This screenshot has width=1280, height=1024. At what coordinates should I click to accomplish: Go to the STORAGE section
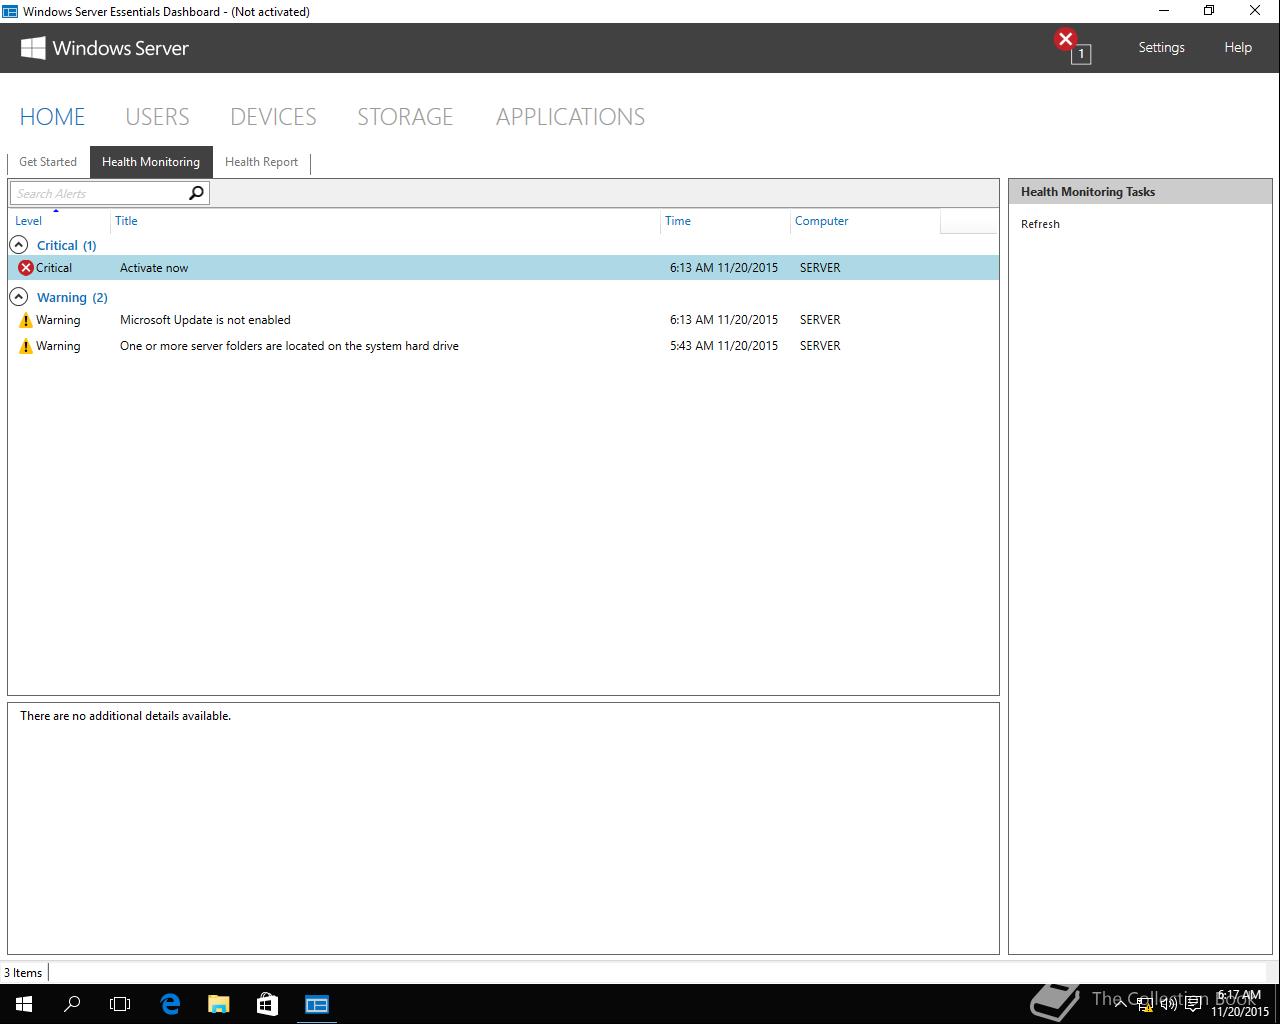[405, 117]
